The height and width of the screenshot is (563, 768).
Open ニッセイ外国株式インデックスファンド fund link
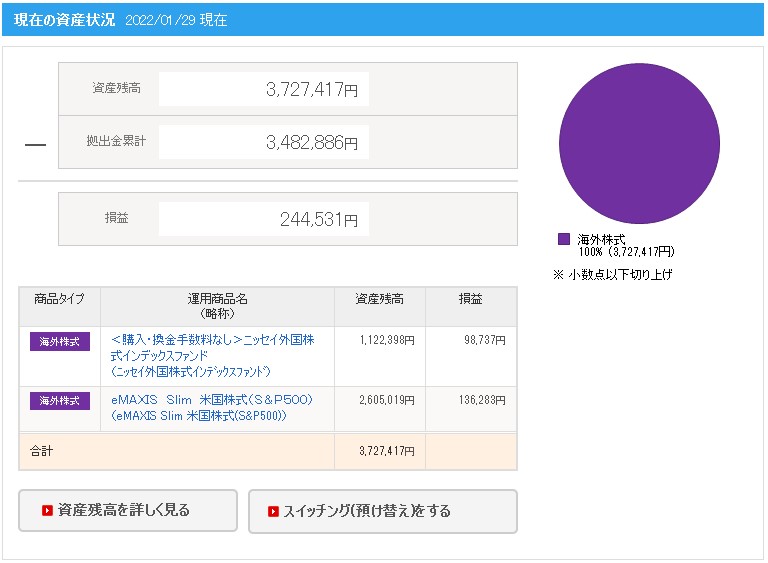[213, 356]
